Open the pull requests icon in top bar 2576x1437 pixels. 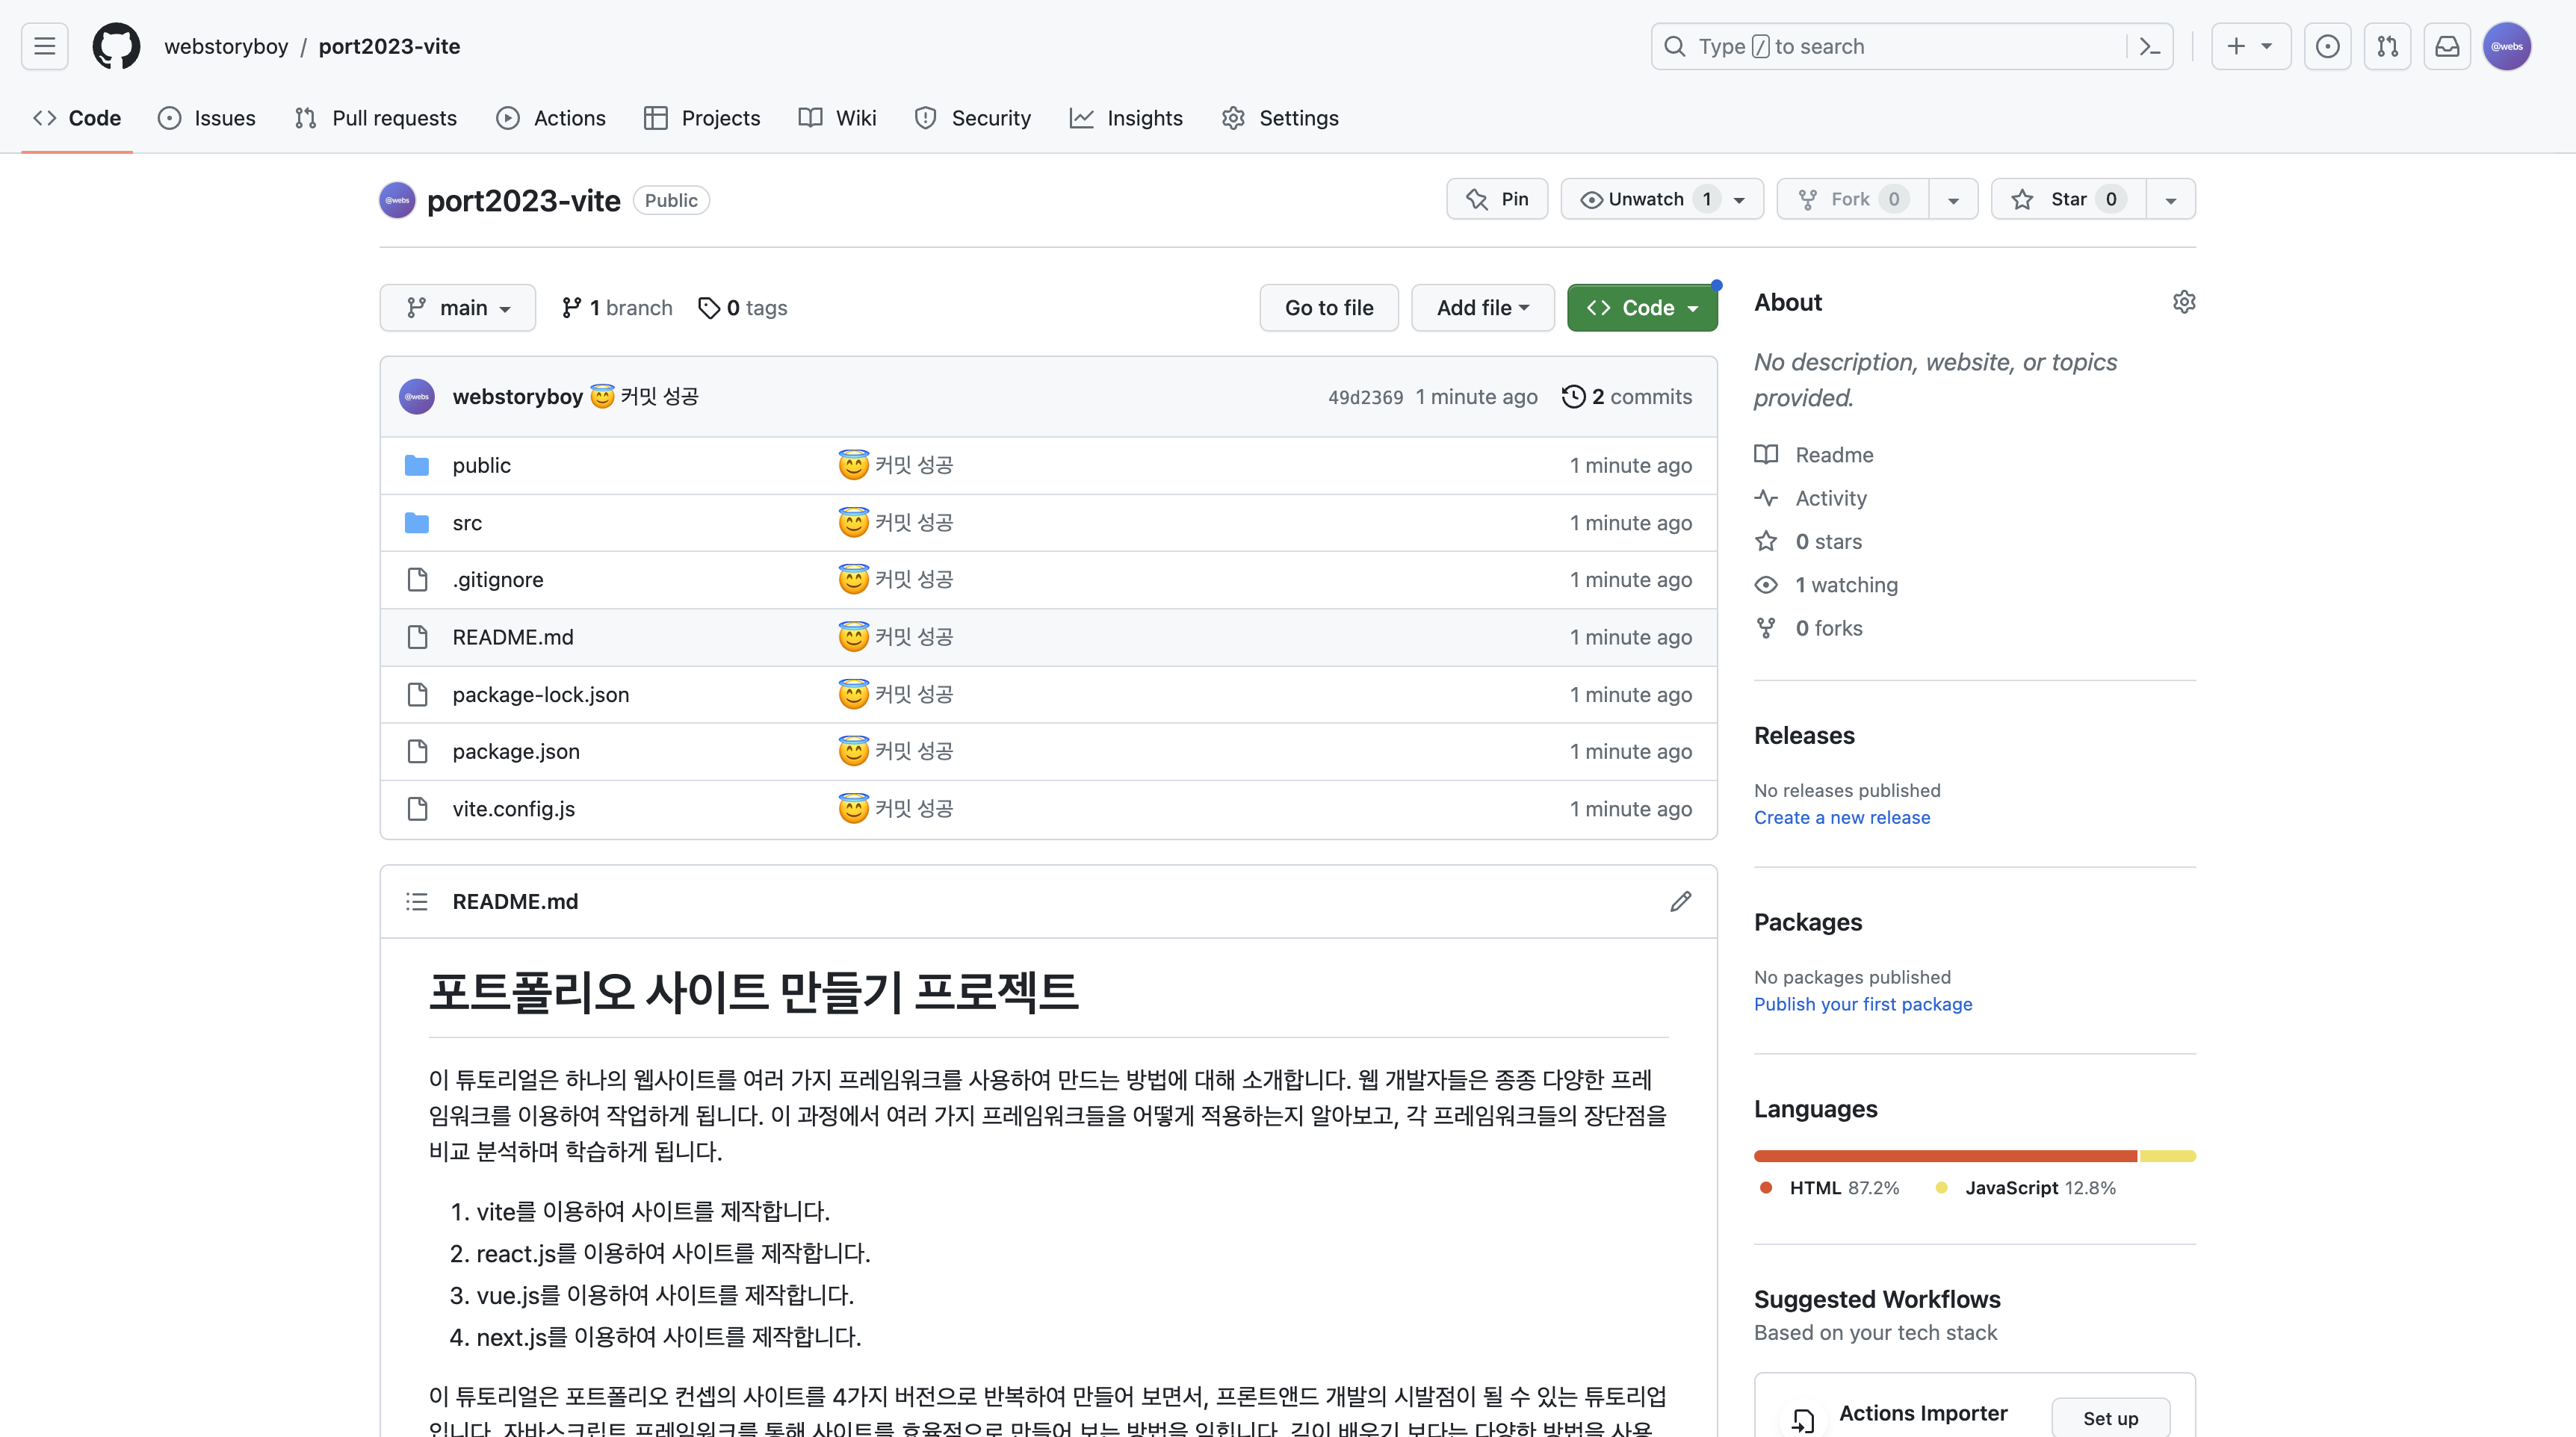click(x=2387, y=46)
